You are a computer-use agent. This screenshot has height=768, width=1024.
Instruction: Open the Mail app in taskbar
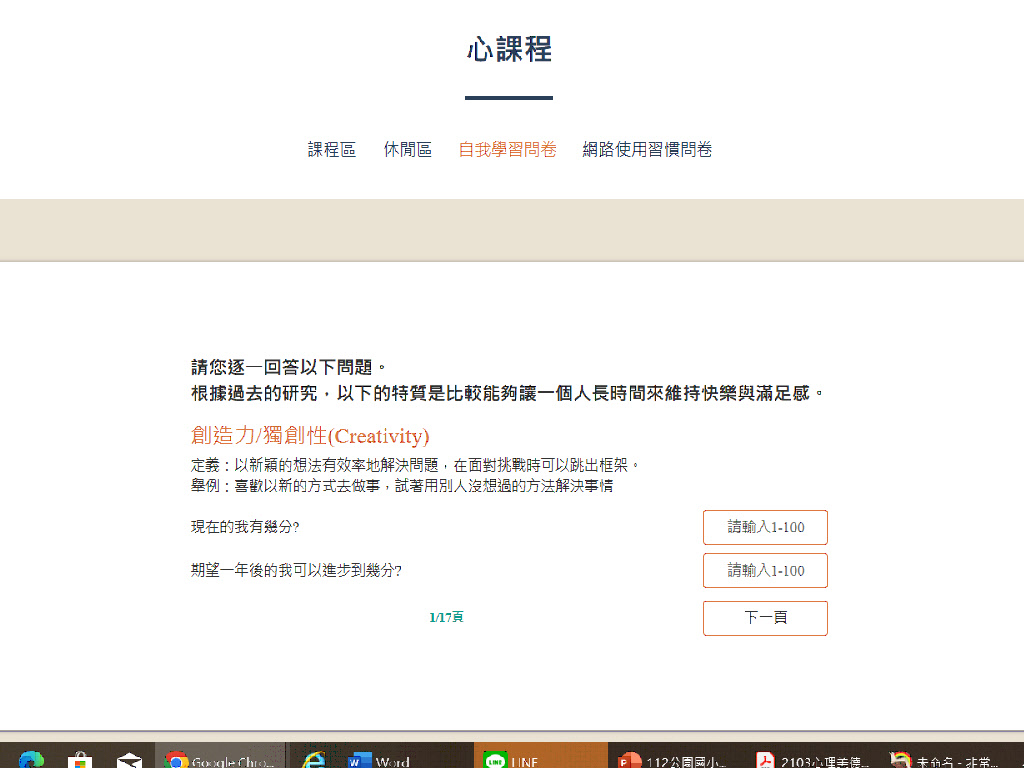(129, 760)
